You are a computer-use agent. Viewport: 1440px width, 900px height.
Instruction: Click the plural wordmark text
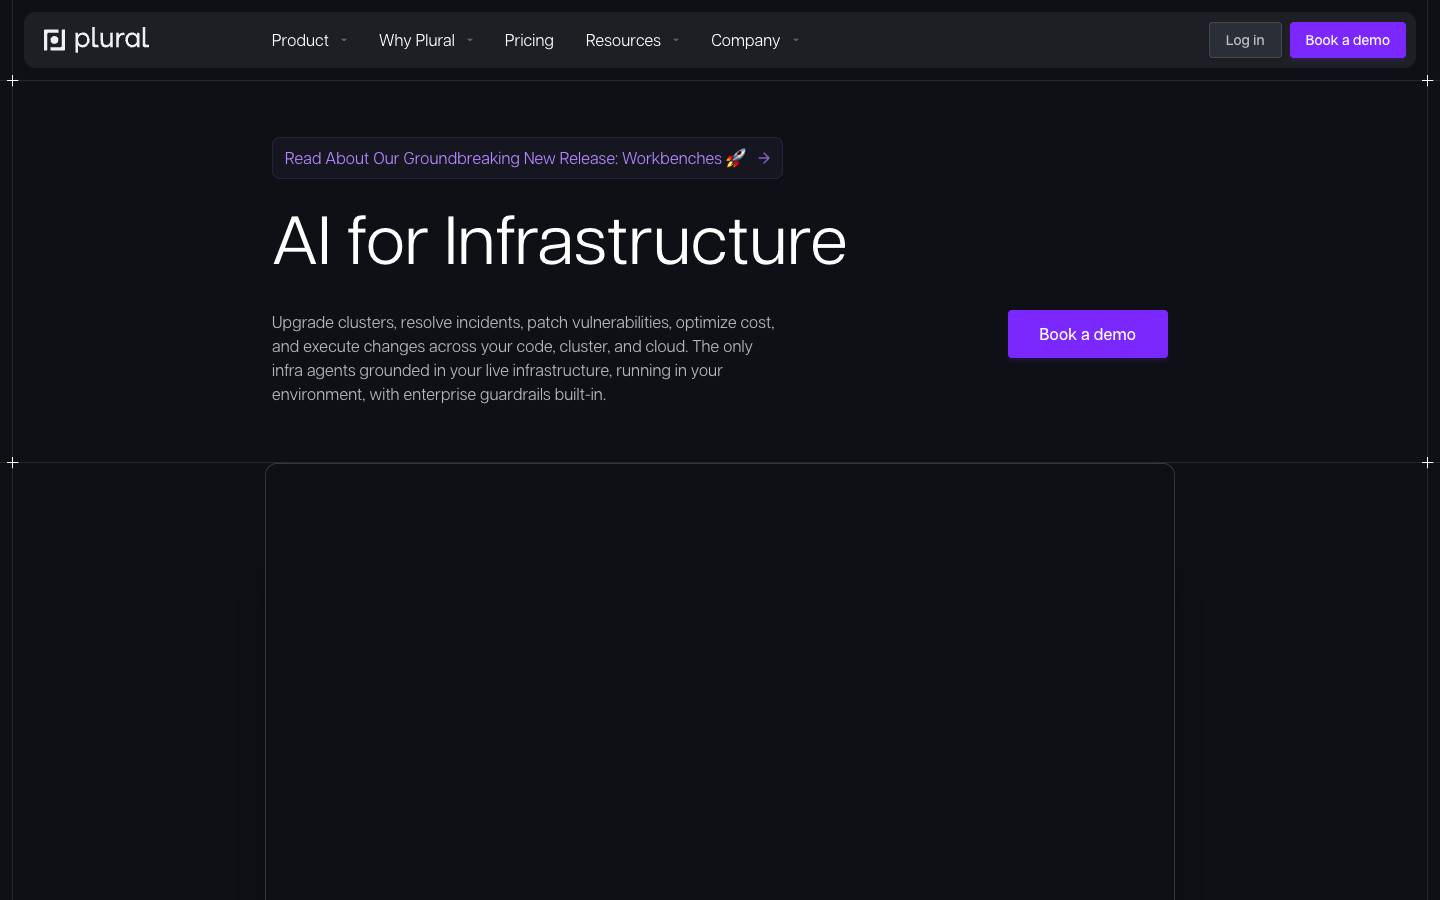(x=112, y=39)
